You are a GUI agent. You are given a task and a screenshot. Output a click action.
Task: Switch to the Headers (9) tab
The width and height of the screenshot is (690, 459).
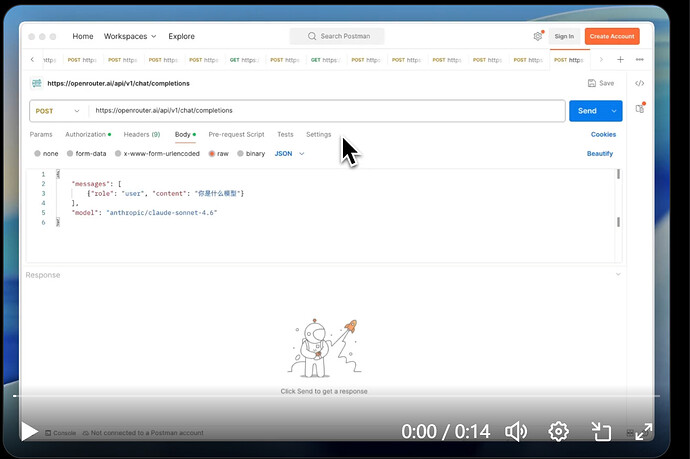142,134
